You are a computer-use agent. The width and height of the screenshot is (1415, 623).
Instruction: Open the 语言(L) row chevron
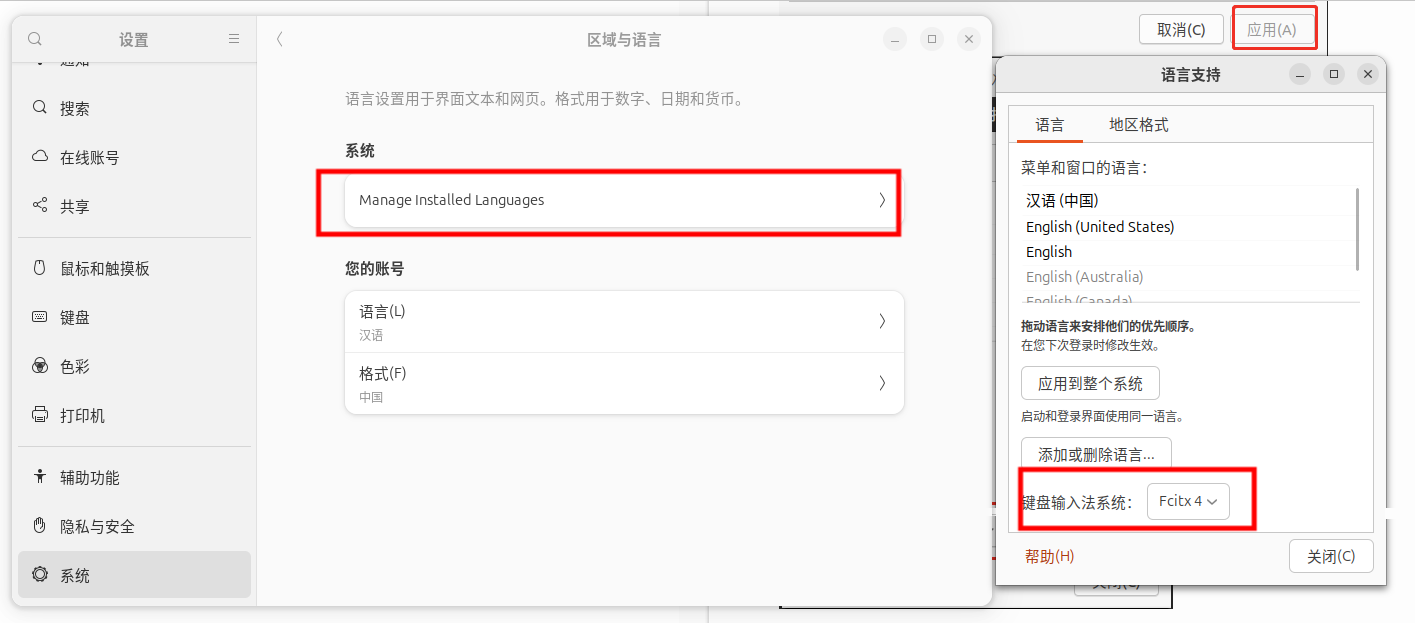click(x=881, y=321)
